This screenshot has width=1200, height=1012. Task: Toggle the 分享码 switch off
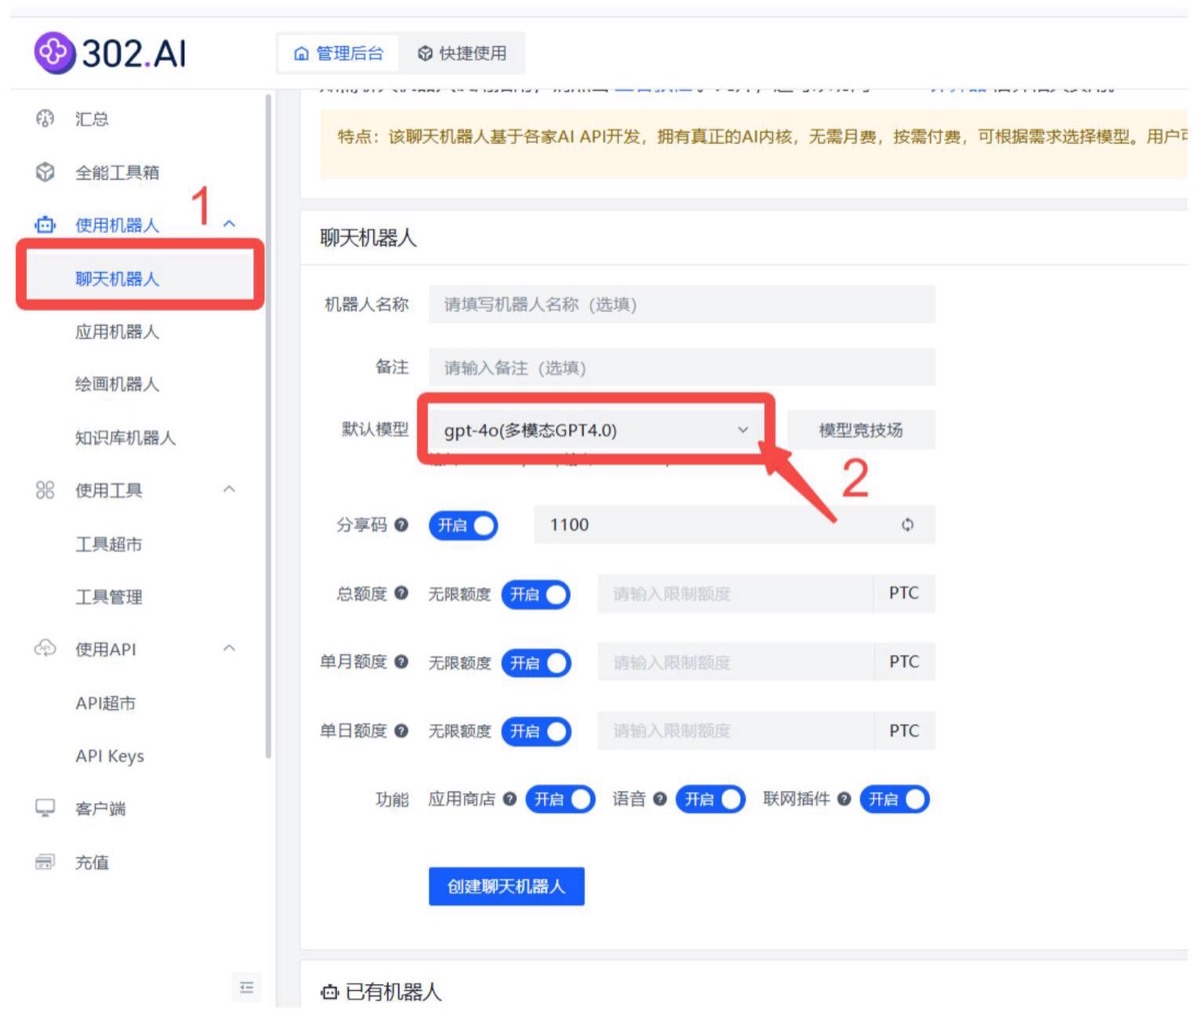point(463,525)
